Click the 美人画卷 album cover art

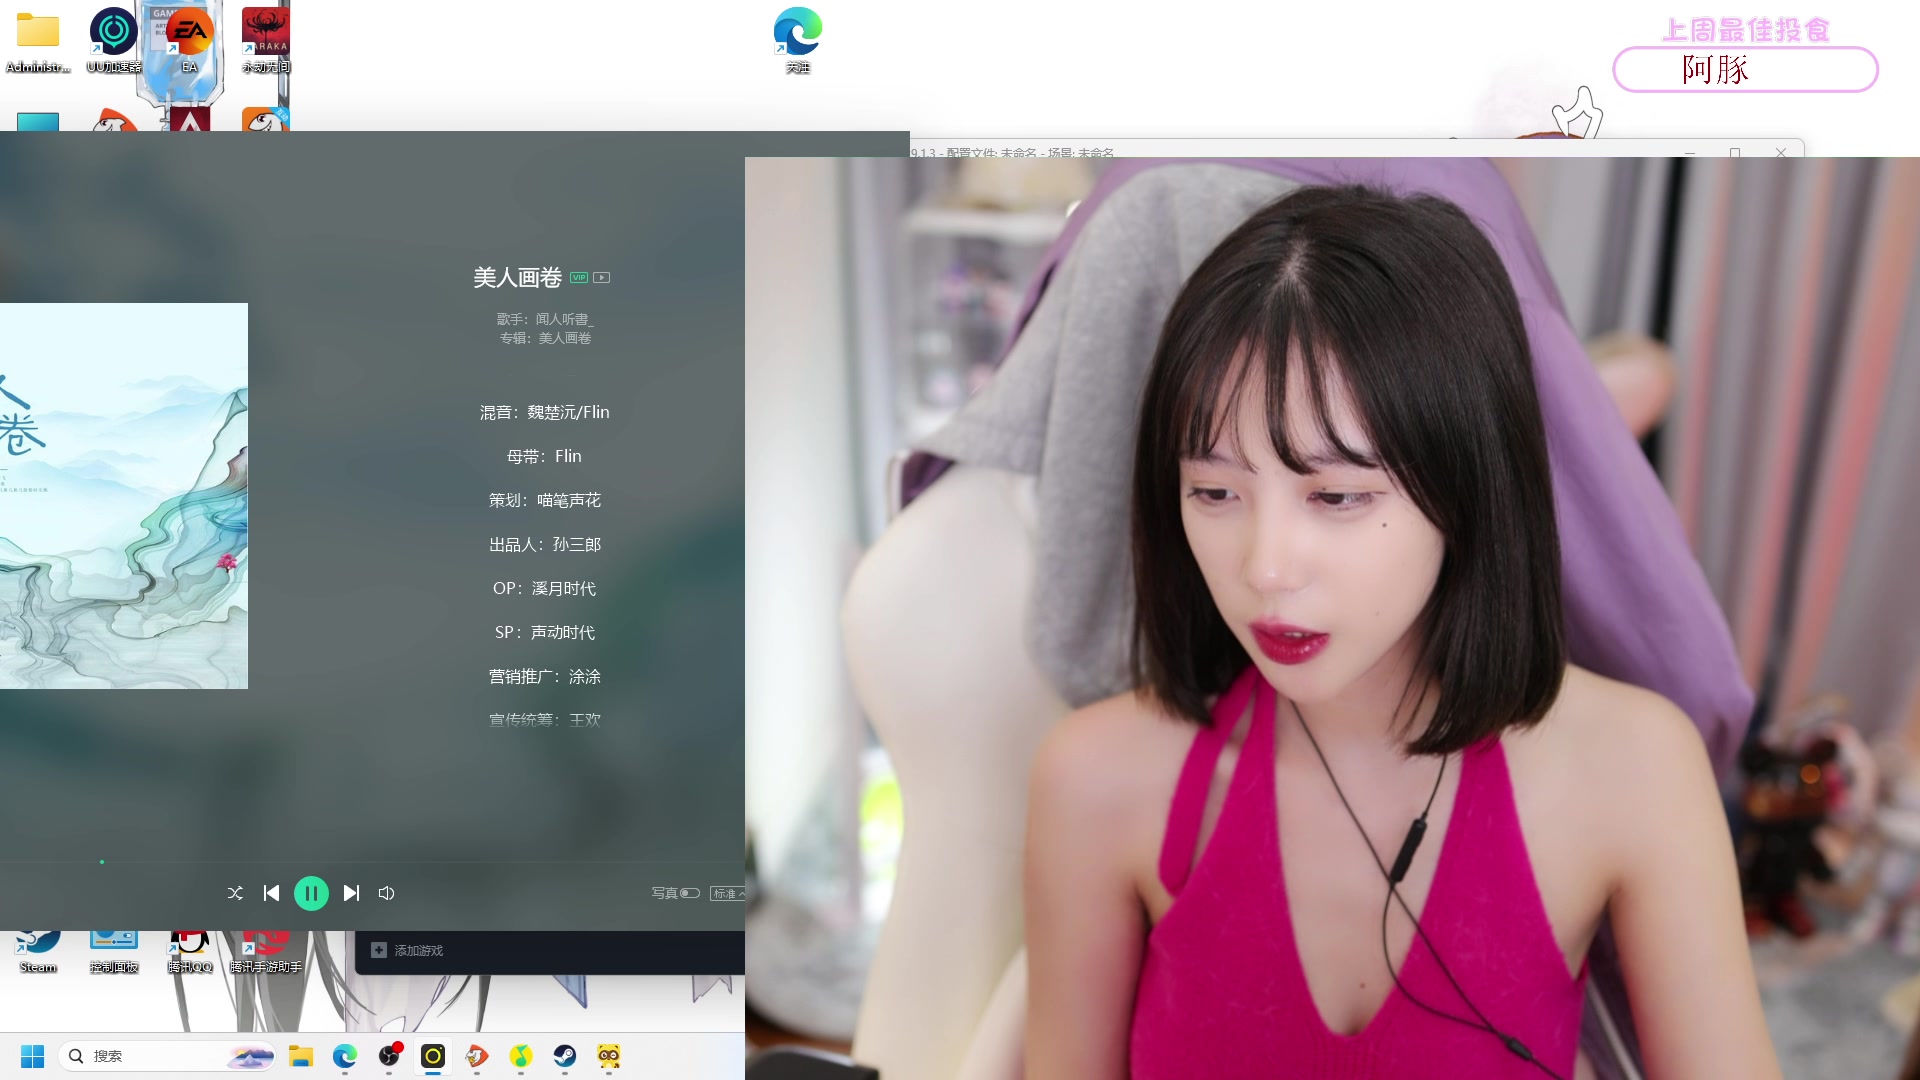pyautogui.click(x=124, y=496)
